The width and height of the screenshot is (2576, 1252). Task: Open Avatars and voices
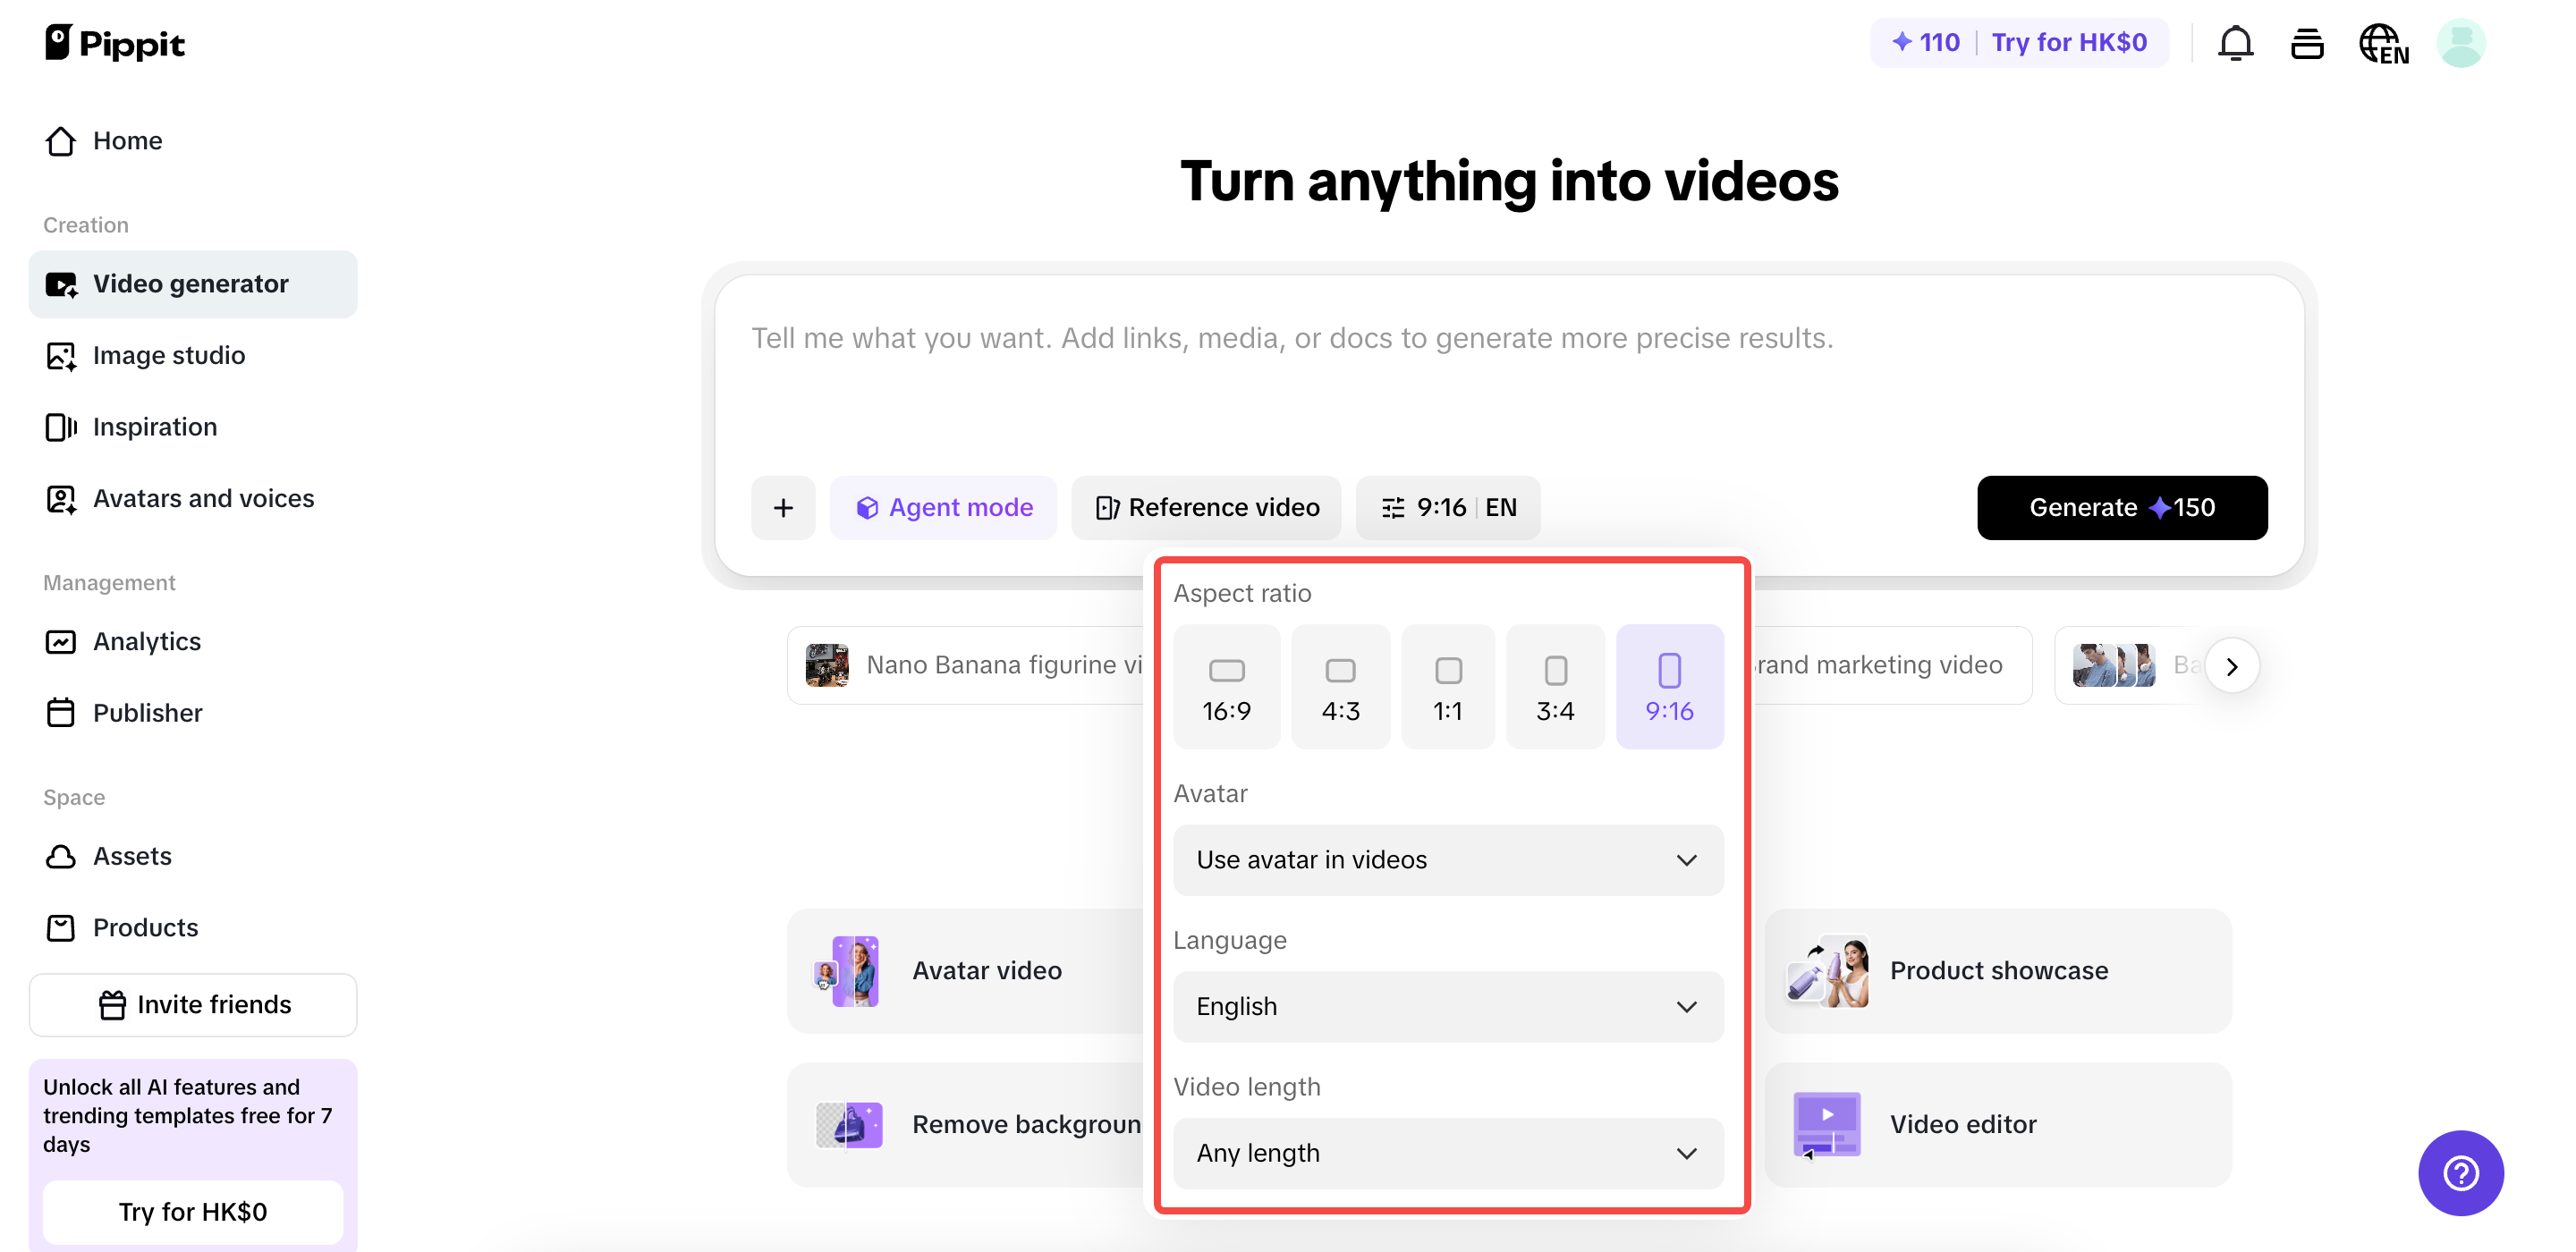[203, 498]
